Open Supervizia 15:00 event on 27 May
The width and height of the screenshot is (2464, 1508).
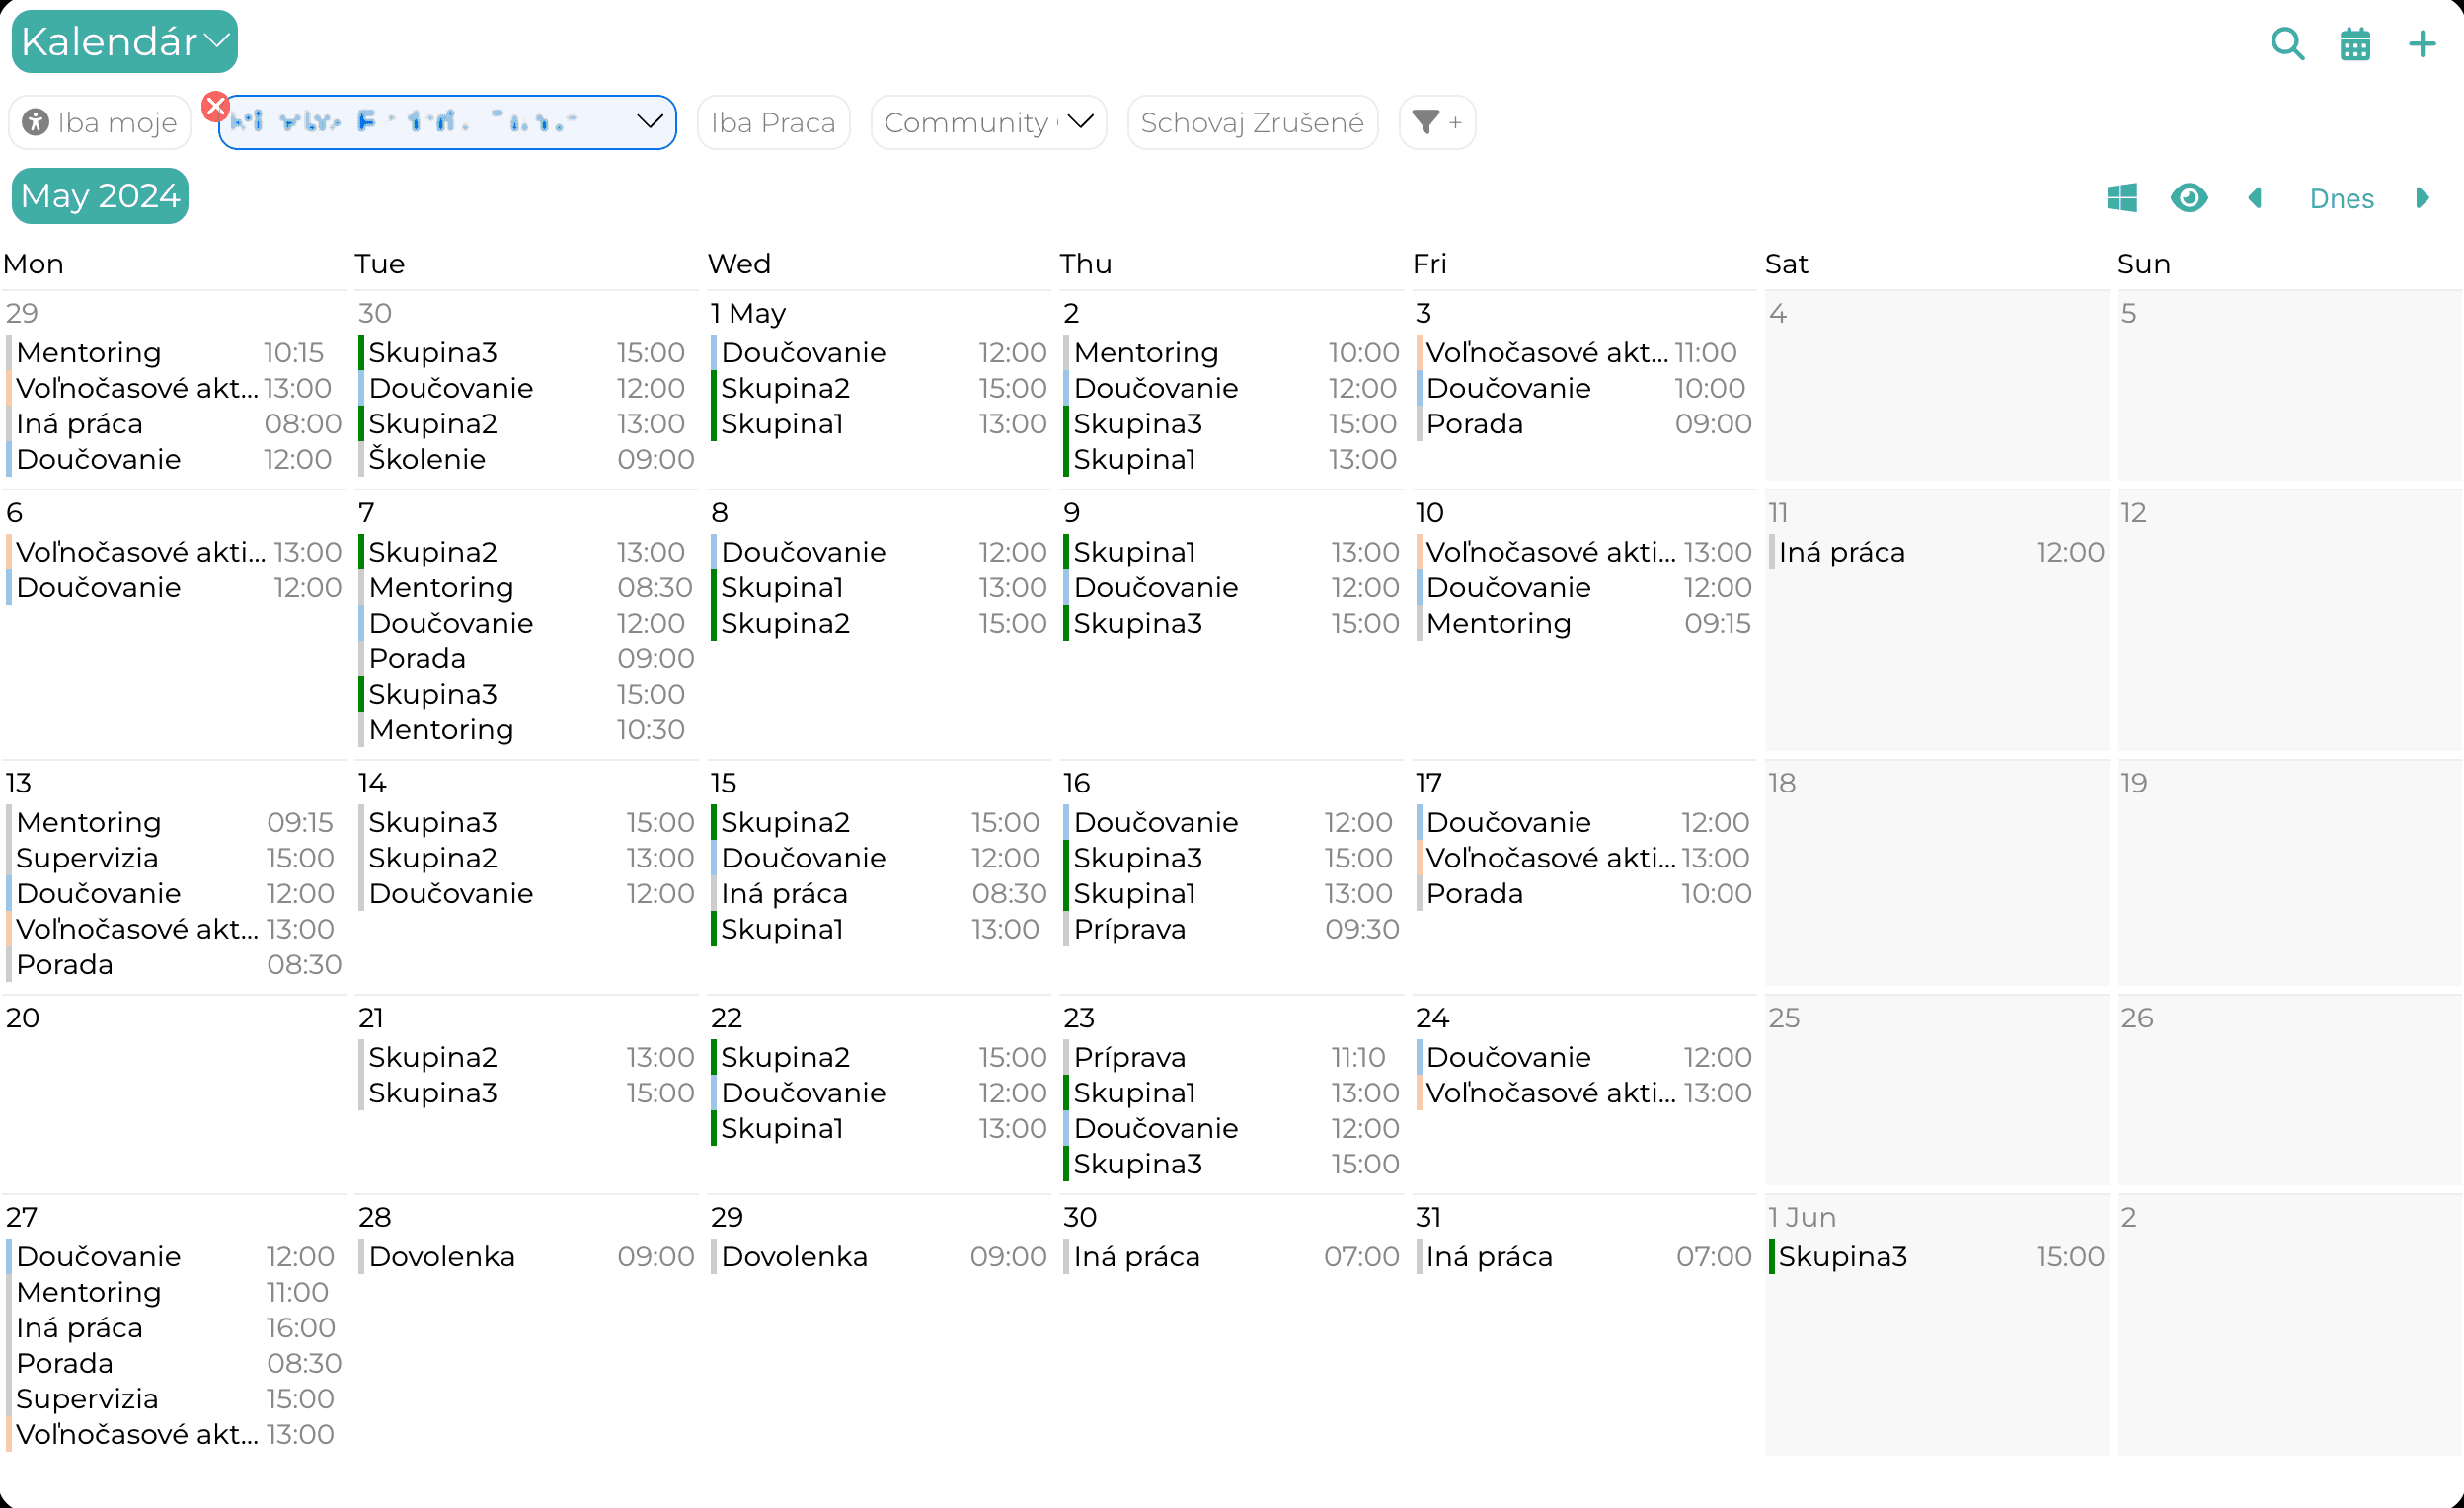click(174, 1399)
